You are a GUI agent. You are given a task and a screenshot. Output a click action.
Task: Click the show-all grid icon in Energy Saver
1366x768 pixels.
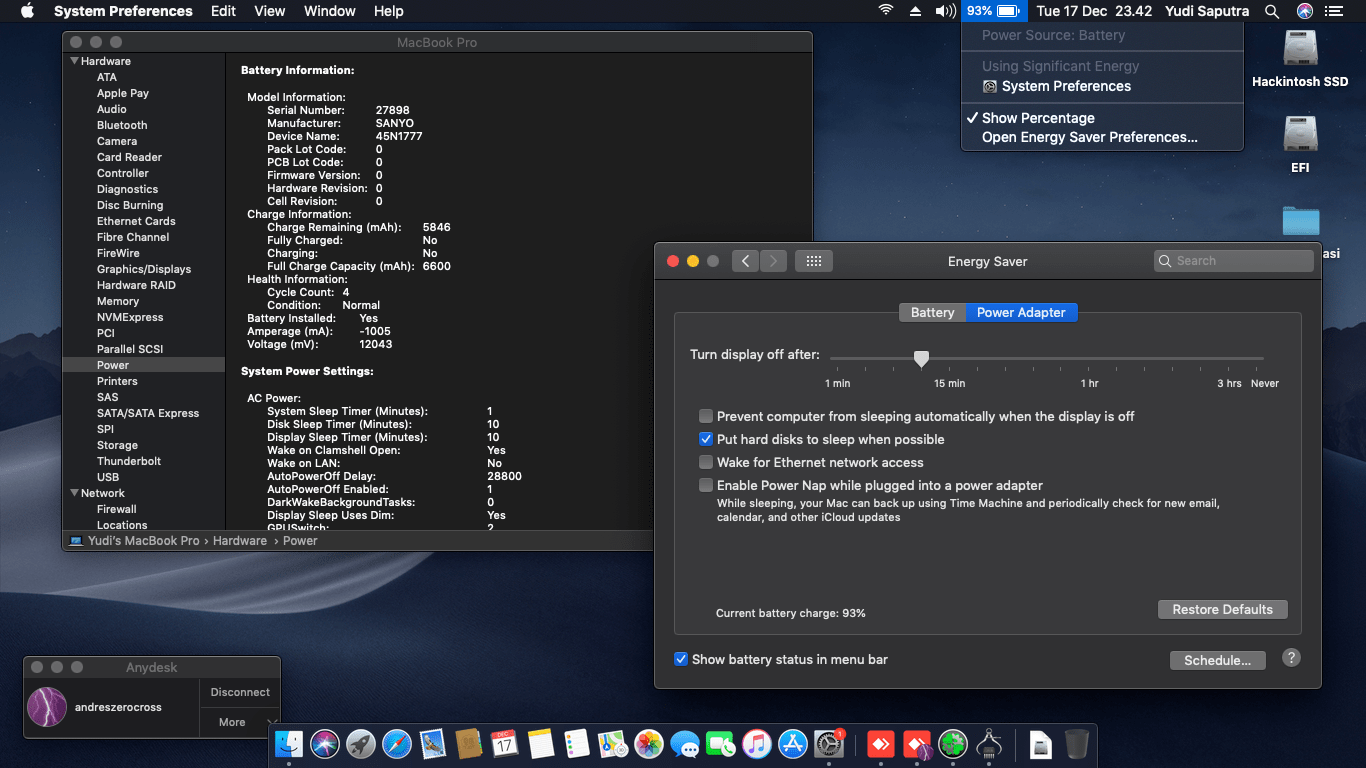coord(813,261)
